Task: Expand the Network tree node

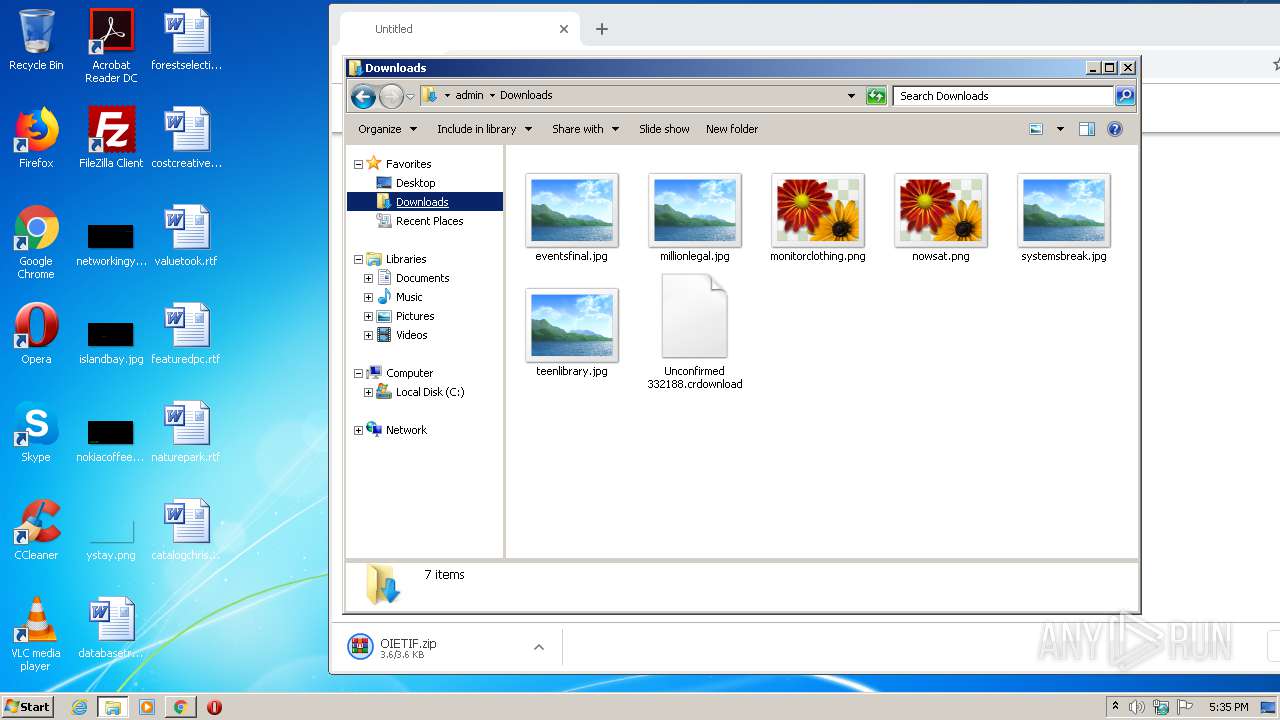Action: pyautogui.click(x=358, y=430)
